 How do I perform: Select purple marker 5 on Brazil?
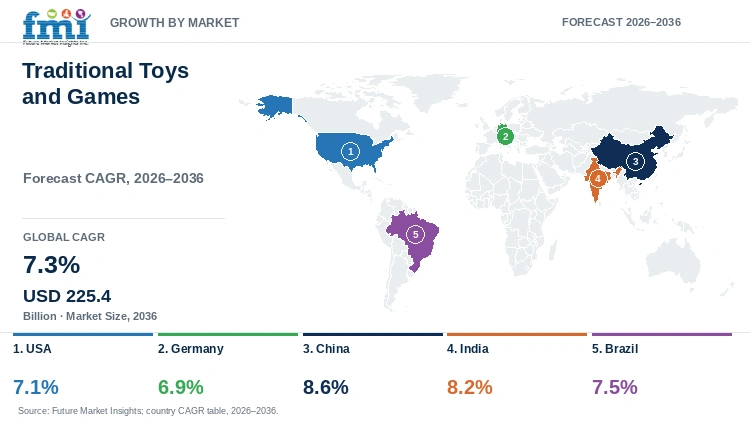415,234
